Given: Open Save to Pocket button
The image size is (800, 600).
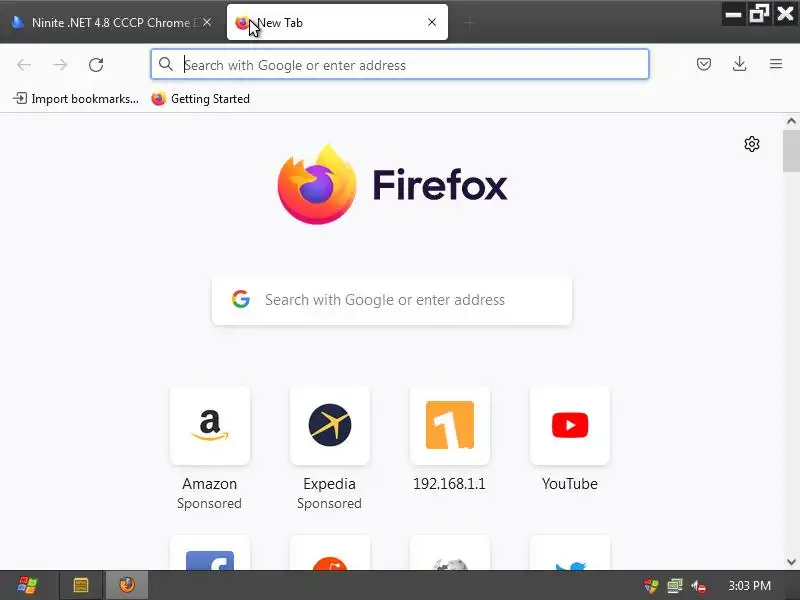Looking at the screenshot, I should (x=704, y=64).
